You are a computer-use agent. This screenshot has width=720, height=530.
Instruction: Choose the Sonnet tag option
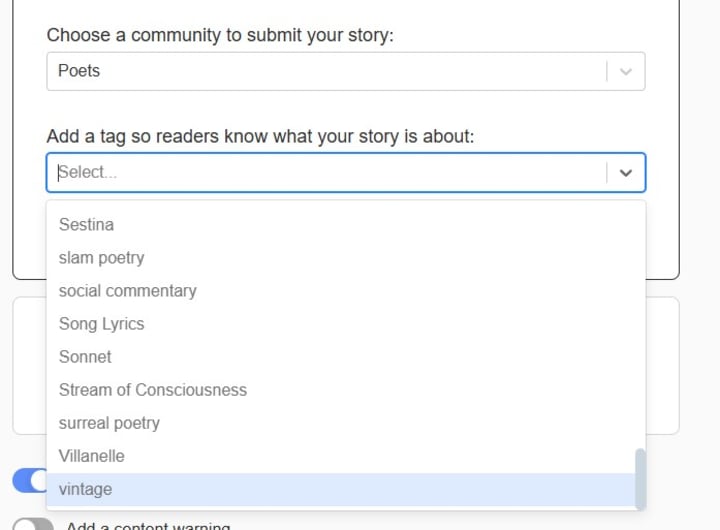(85, 357)
